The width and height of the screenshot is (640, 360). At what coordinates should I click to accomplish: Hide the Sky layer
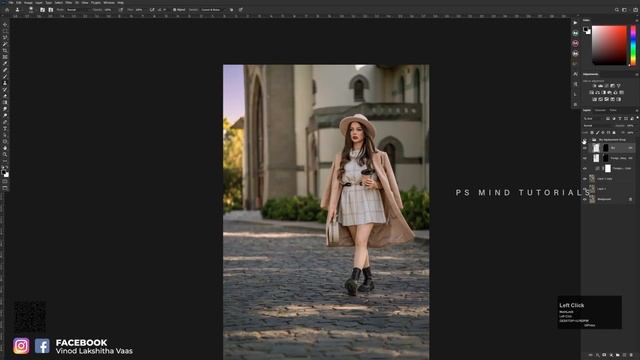[584, 148]
